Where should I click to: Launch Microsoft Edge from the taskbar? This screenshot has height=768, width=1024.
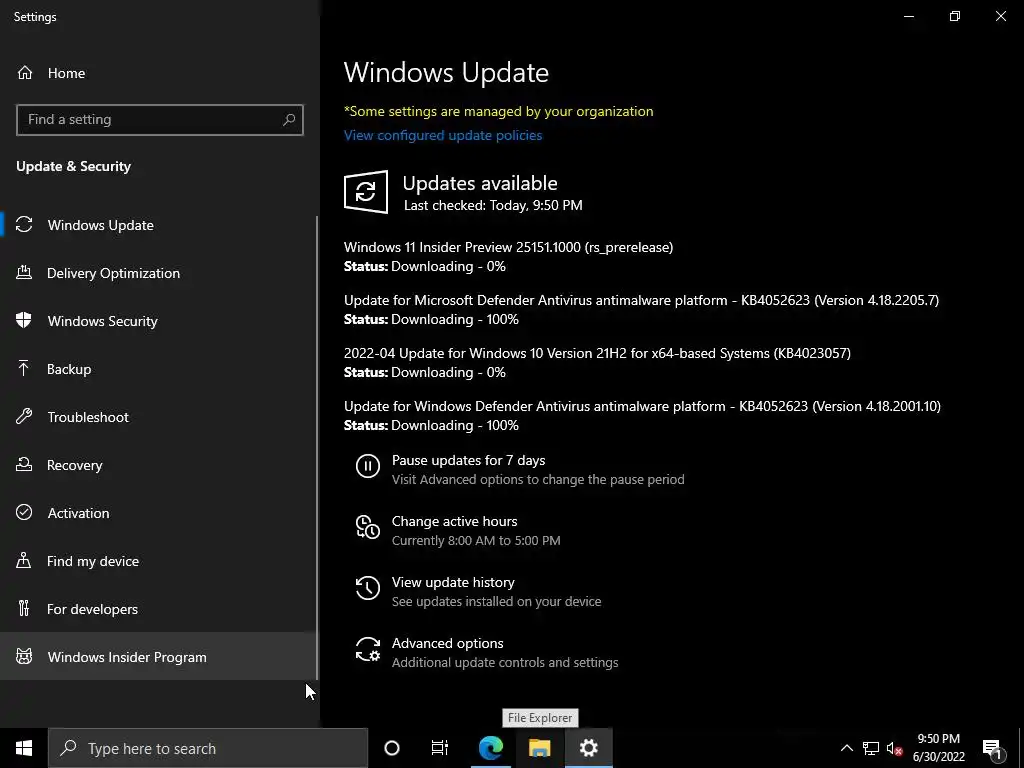(x=490, y=748)
